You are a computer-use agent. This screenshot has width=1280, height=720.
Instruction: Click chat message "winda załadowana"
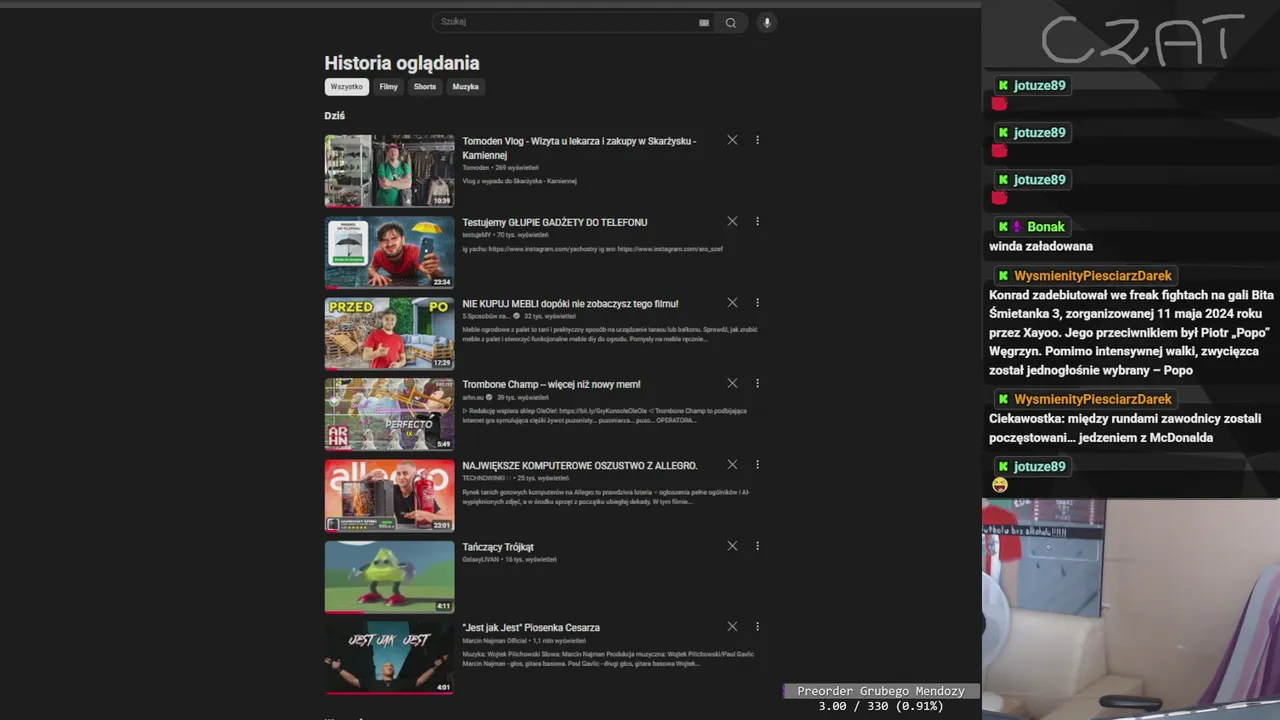(1041, 247)
